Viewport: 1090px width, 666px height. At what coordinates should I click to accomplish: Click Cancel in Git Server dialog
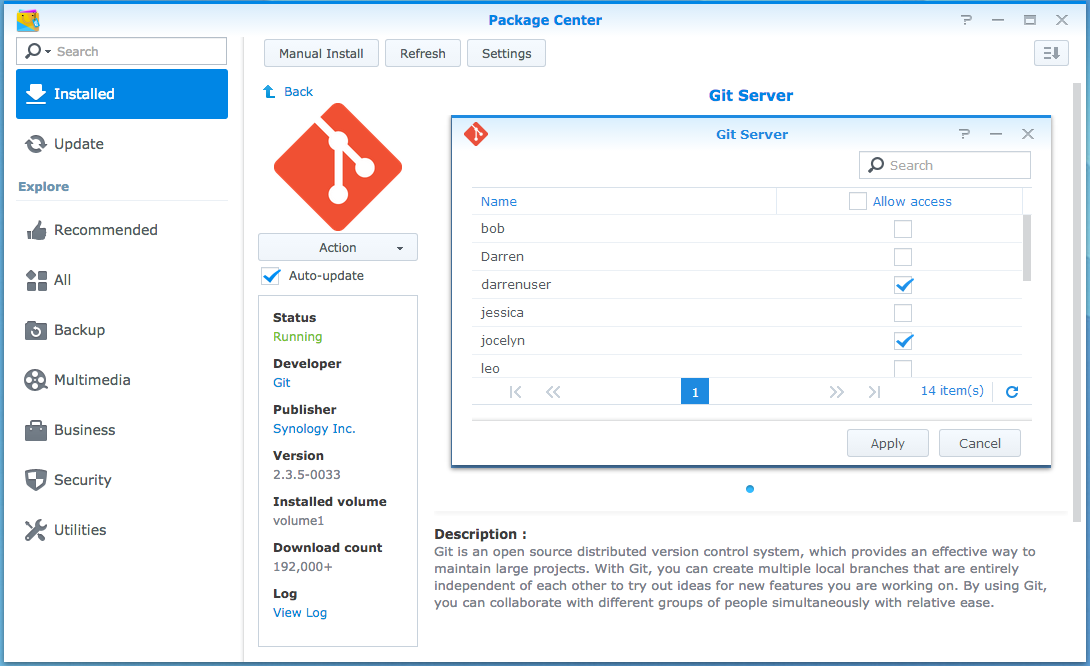(979, 444)
